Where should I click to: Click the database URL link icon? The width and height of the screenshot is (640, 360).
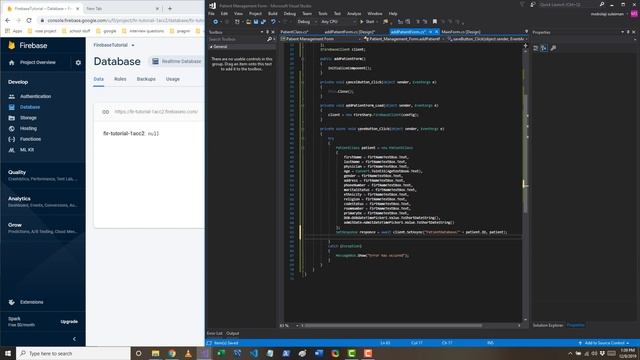click(x=106, y=112)
